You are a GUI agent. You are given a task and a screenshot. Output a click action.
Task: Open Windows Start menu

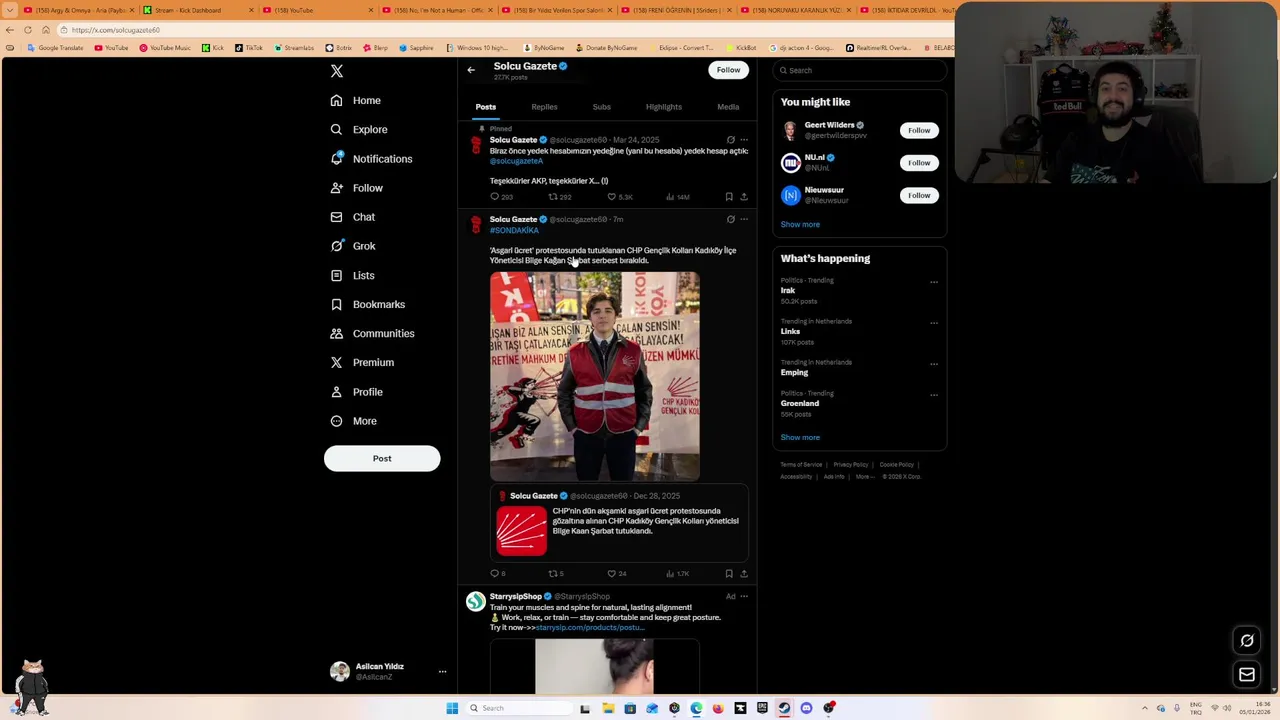452,708
